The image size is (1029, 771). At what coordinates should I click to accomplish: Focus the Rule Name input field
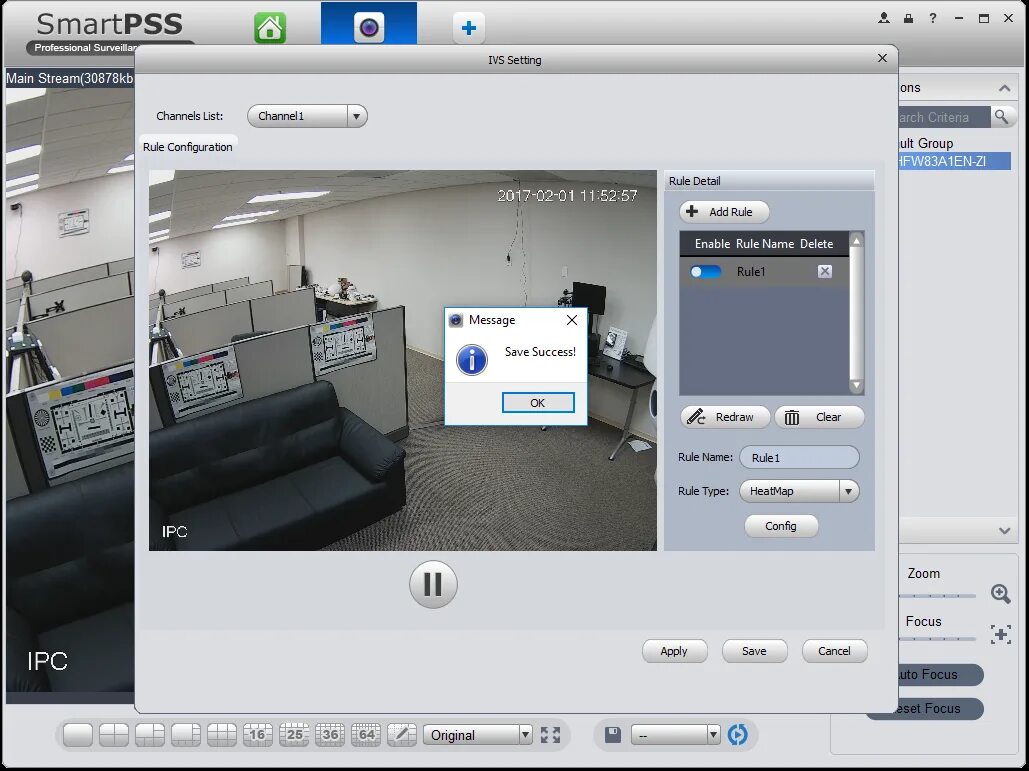coord(799,457)
